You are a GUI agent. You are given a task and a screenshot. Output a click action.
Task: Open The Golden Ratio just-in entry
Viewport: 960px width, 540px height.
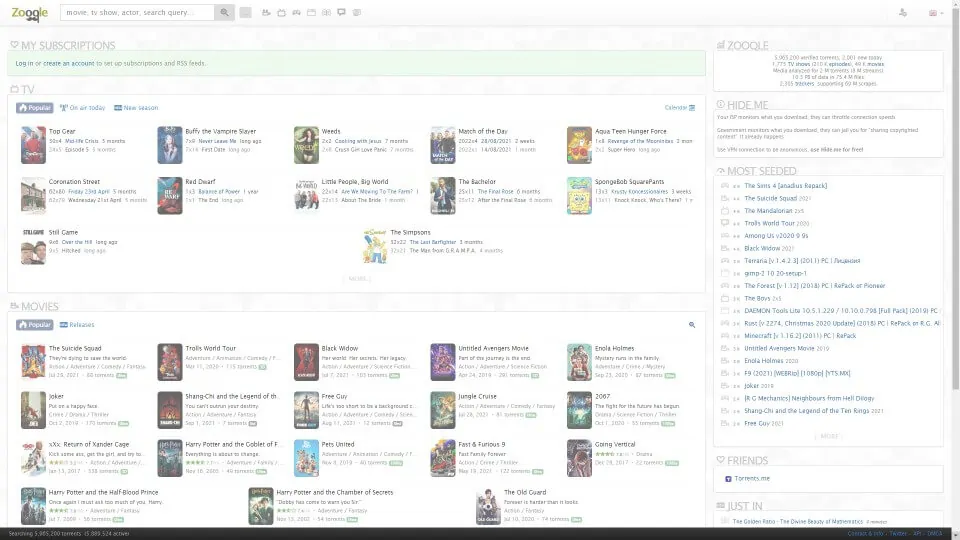[797, 522]
